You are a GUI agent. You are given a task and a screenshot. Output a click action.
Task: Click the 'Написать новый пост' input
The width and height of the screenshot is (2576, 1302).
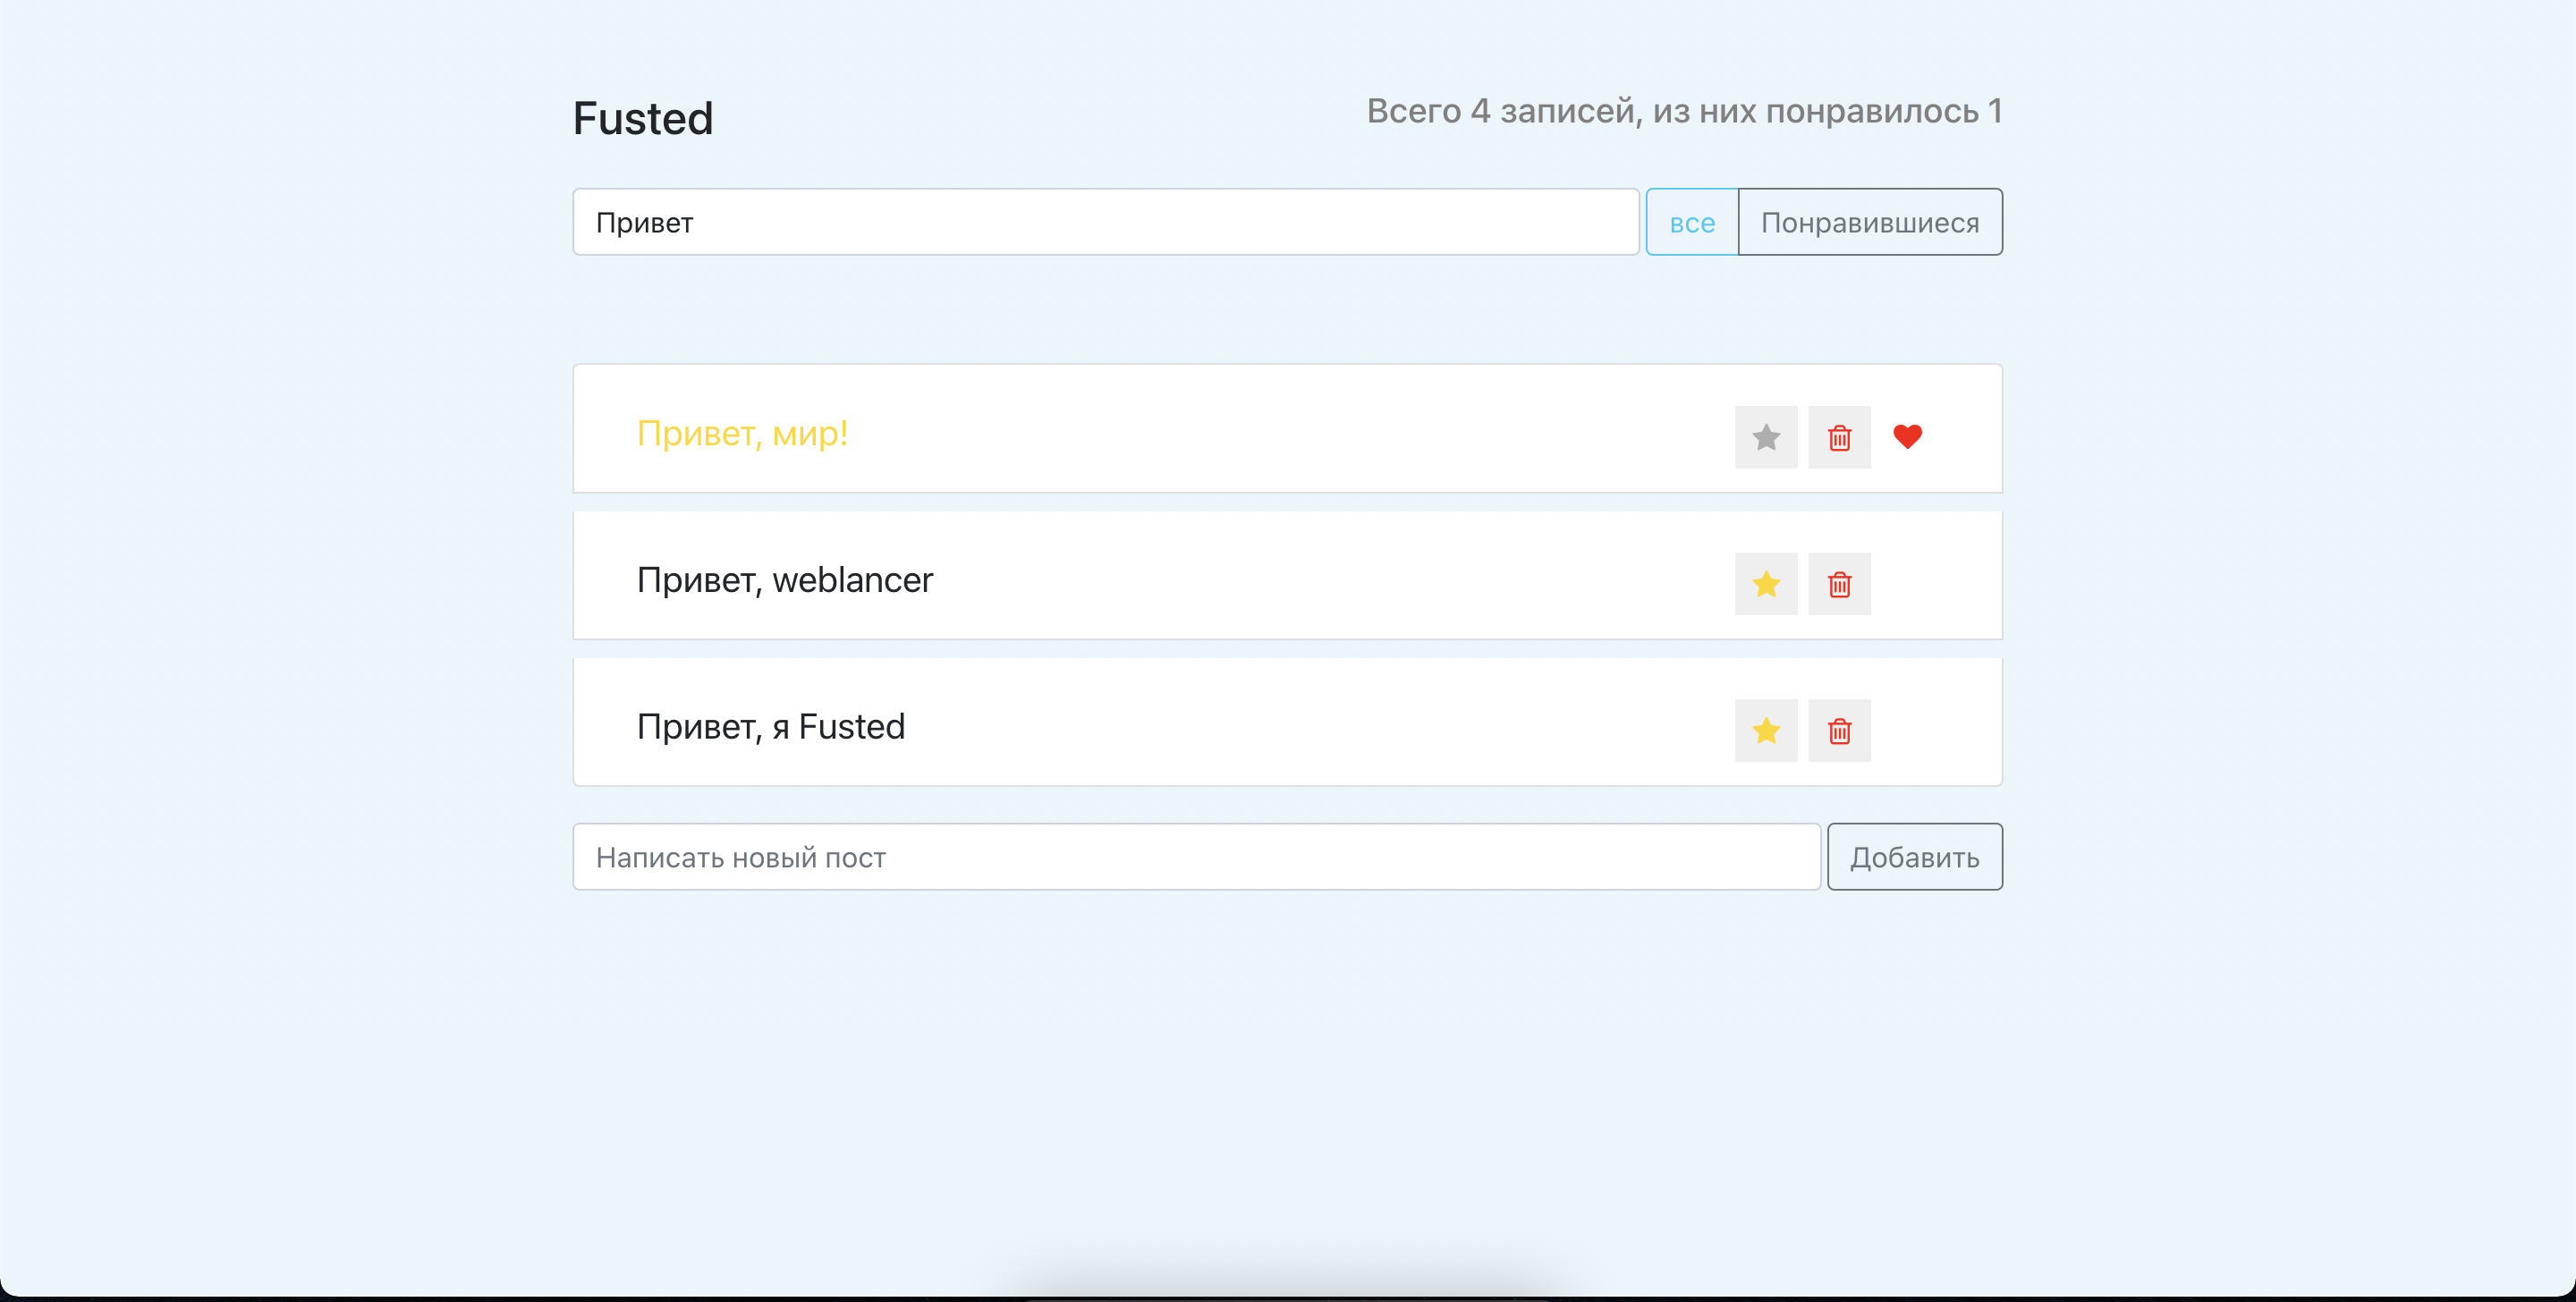click(x=1196, y=857)
